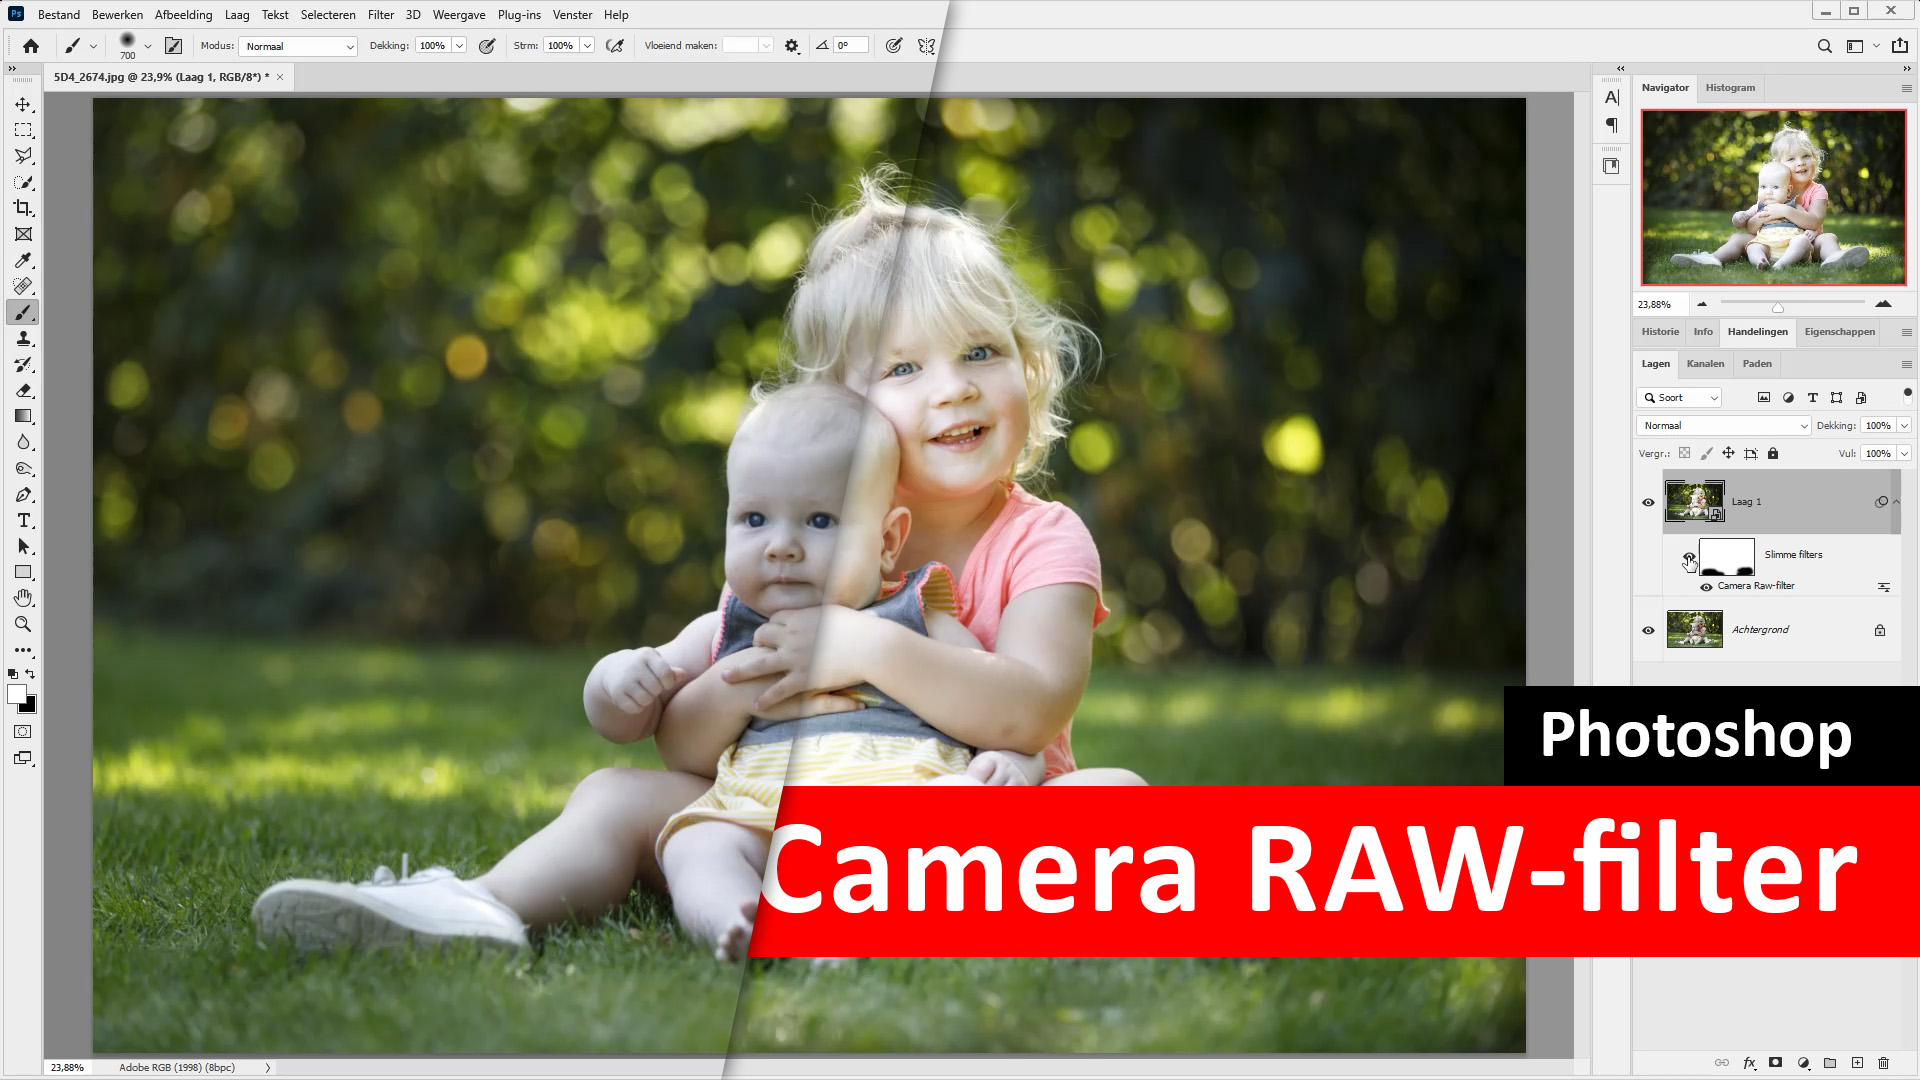
Task: Open the Filter menu
Action: [x=380, y=15]
